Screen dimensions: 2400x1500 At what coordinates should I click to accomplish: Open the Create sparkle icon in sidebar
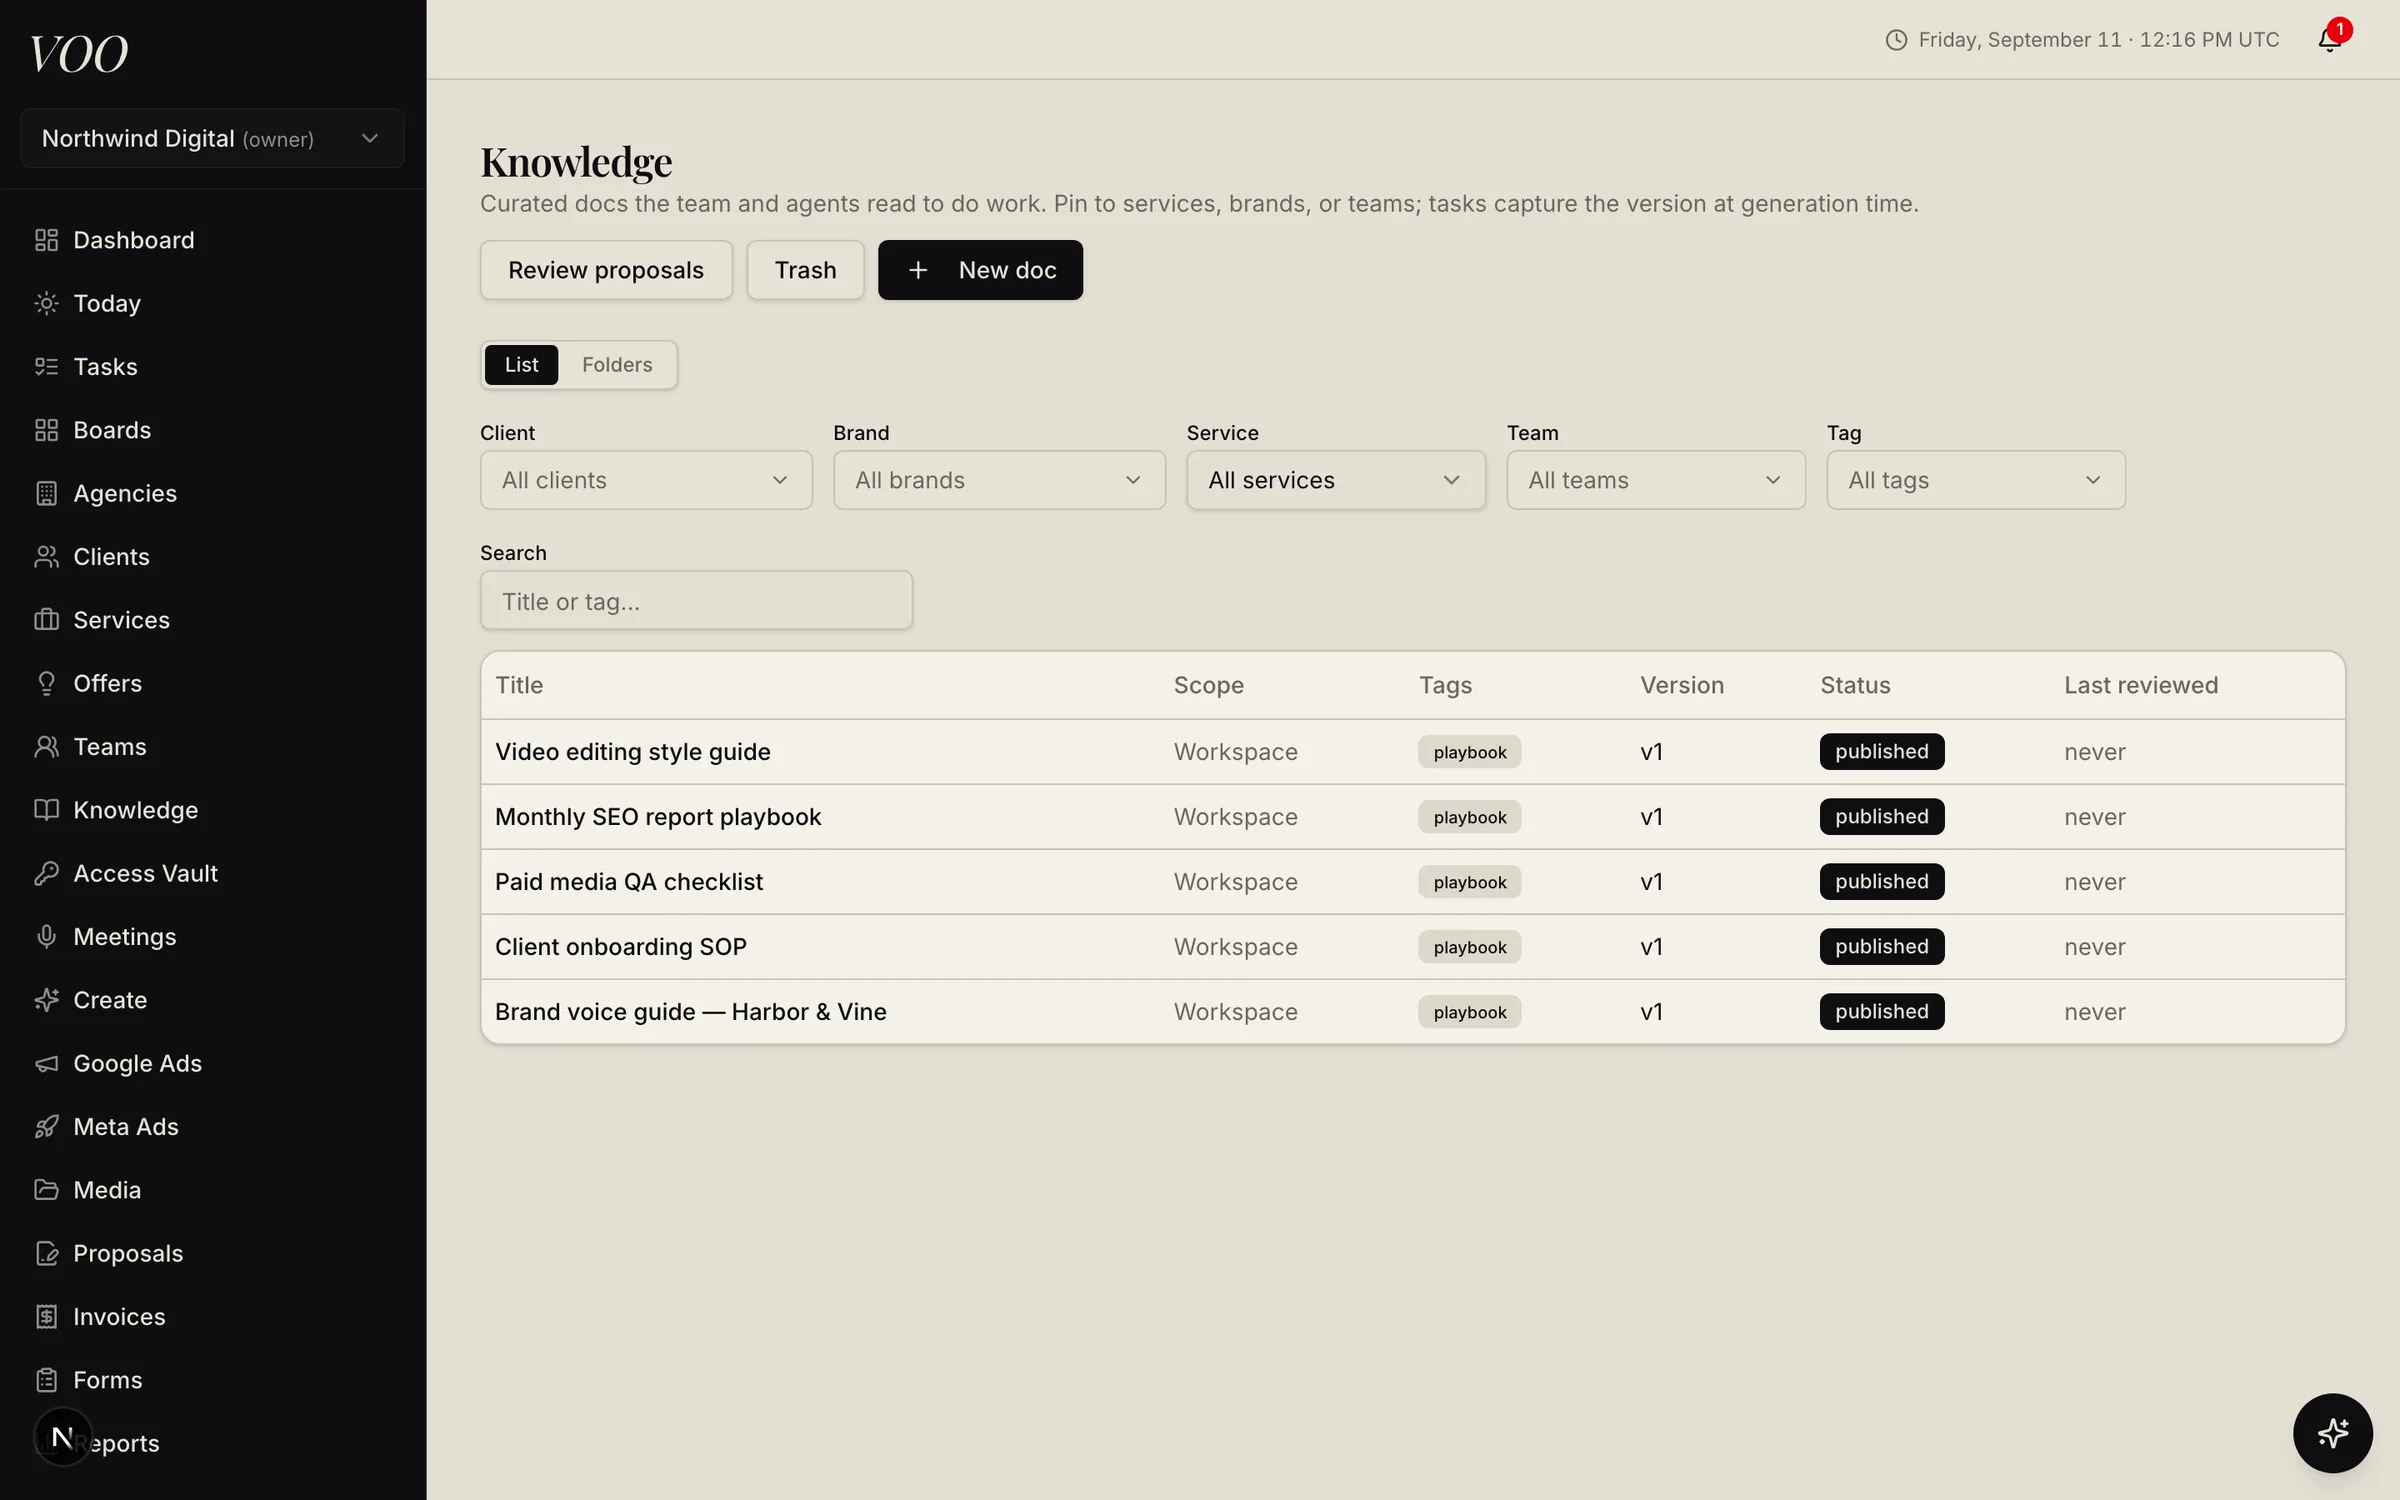pyautogui.click(x=46, y=1000)
